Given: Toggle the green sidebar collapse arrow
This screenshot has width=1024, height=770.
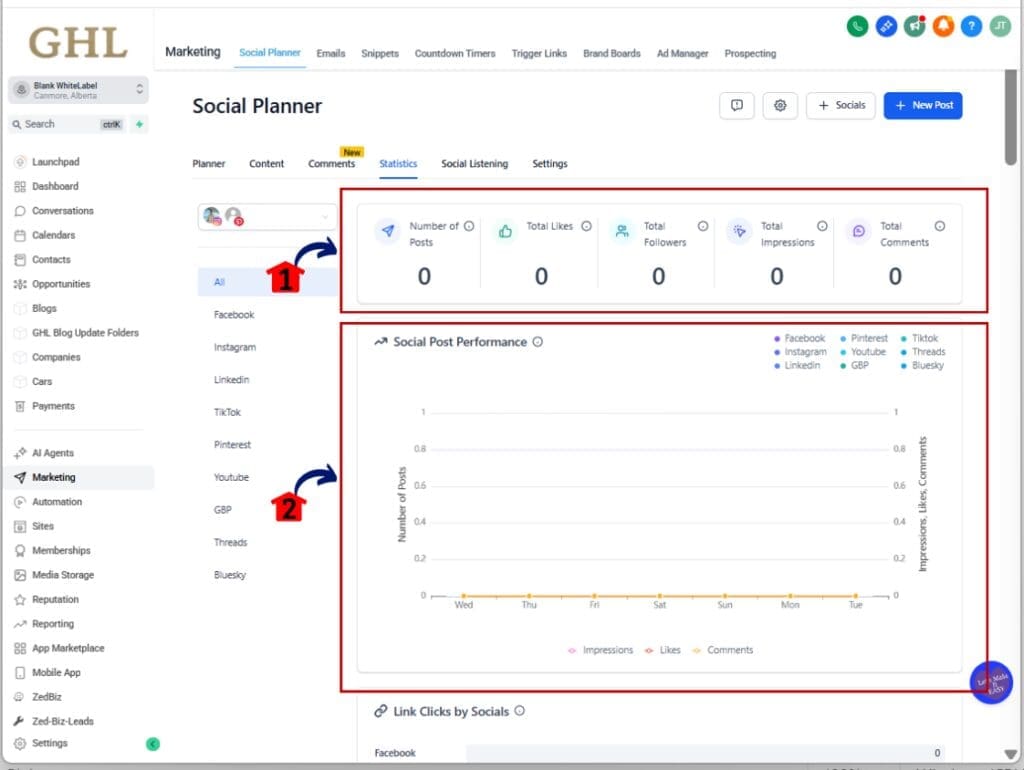Looking at the screenshot, I should click(x=152, y=744).
